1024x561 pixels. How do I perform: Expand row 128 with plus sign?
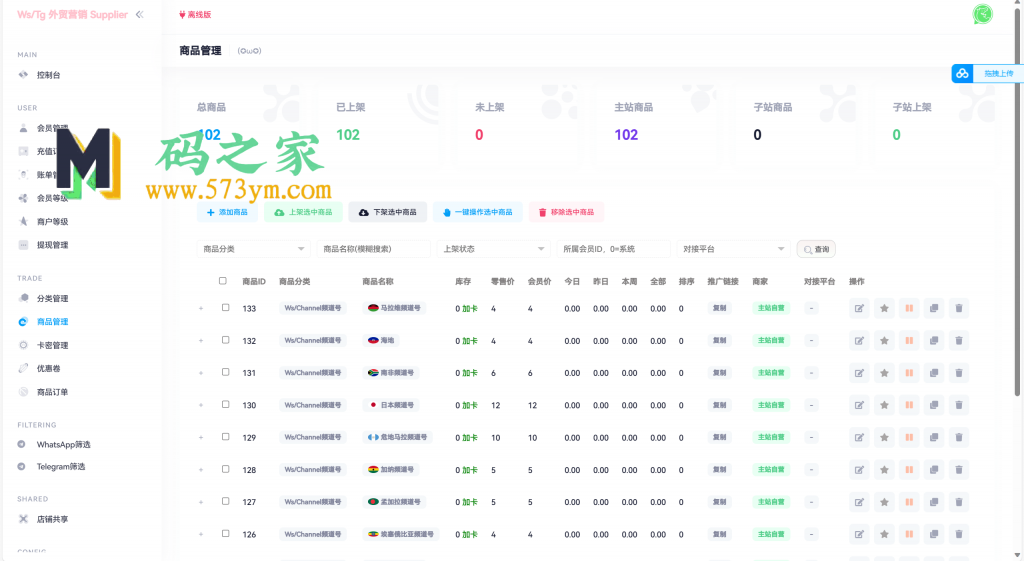point(201,470)
